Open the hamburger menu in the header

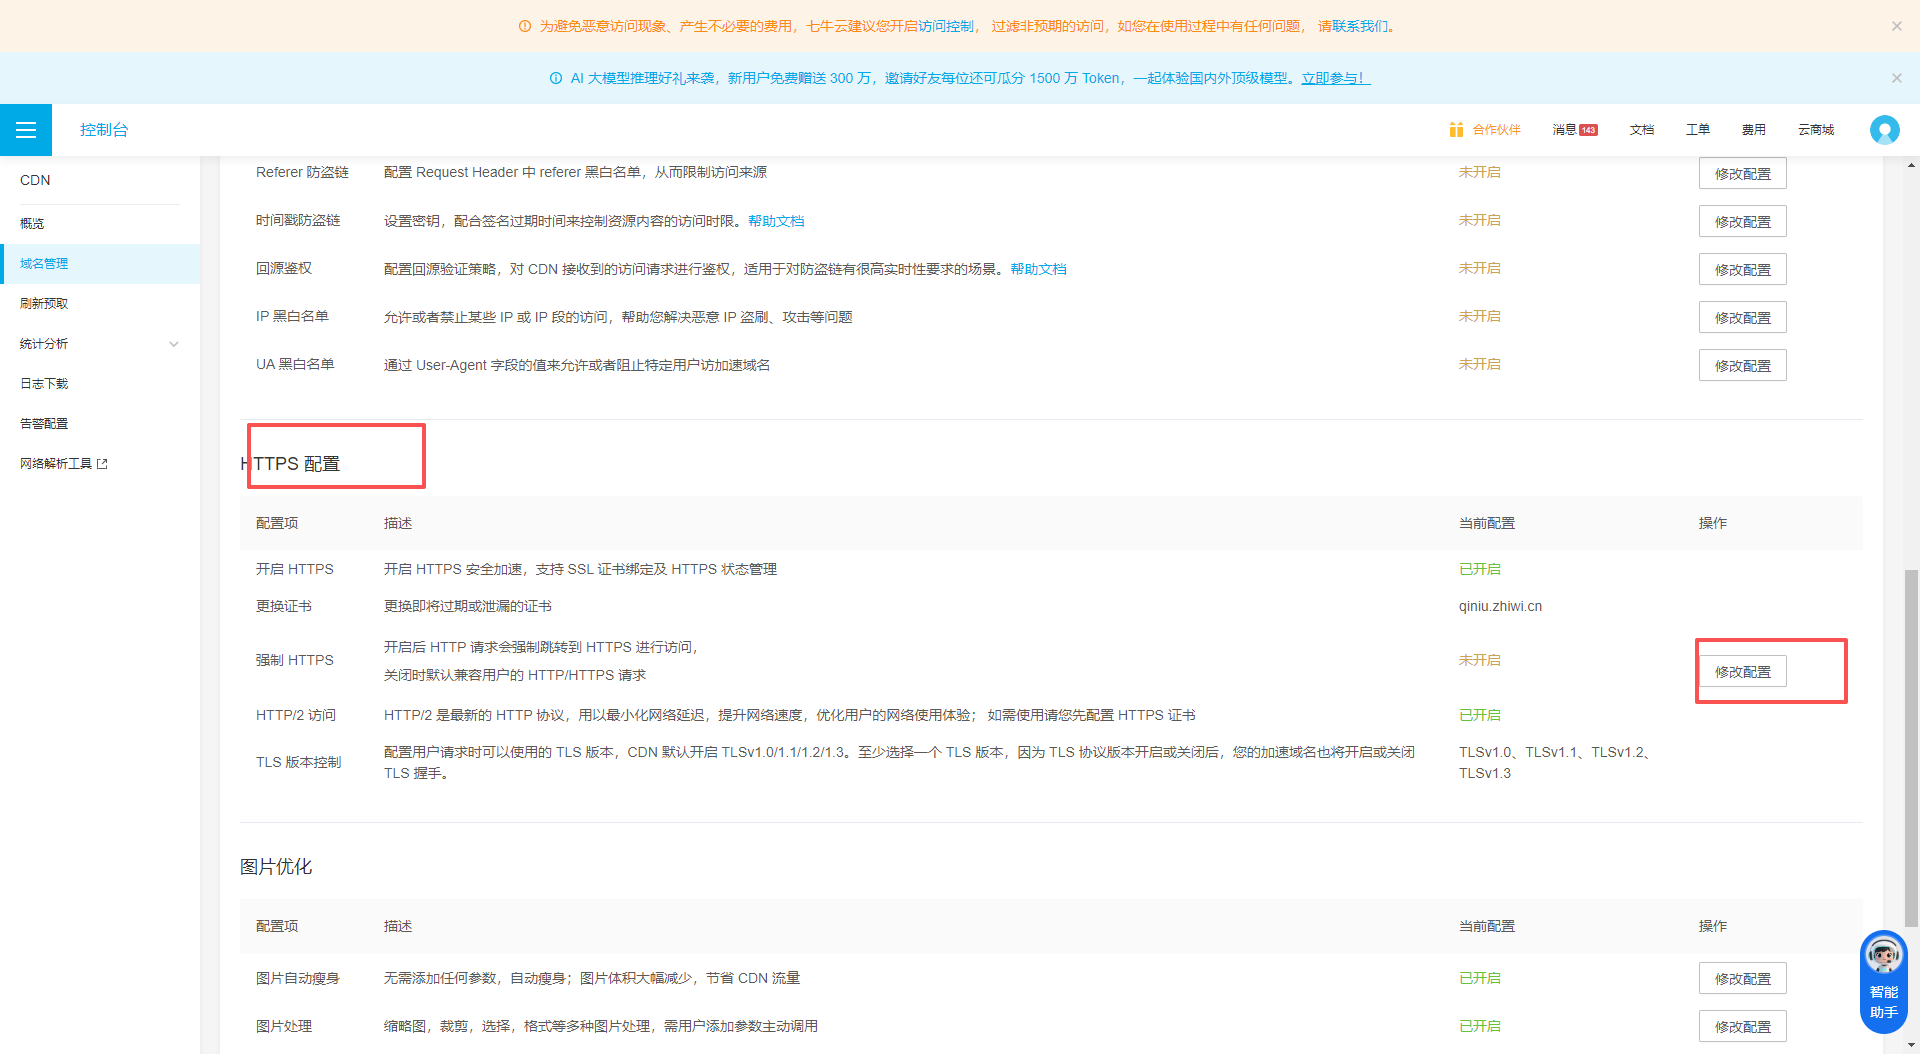(26, 130)
